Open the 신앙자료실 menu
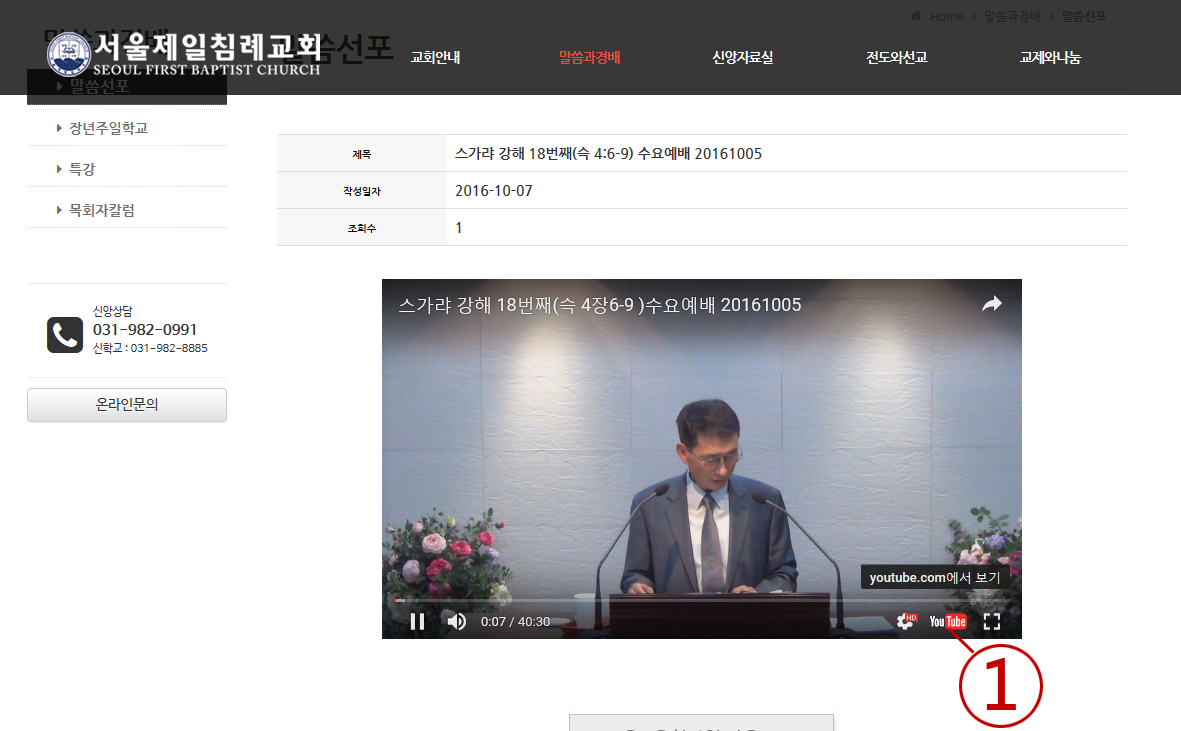The image size is (1181, 731). click(x=742, y=57)
